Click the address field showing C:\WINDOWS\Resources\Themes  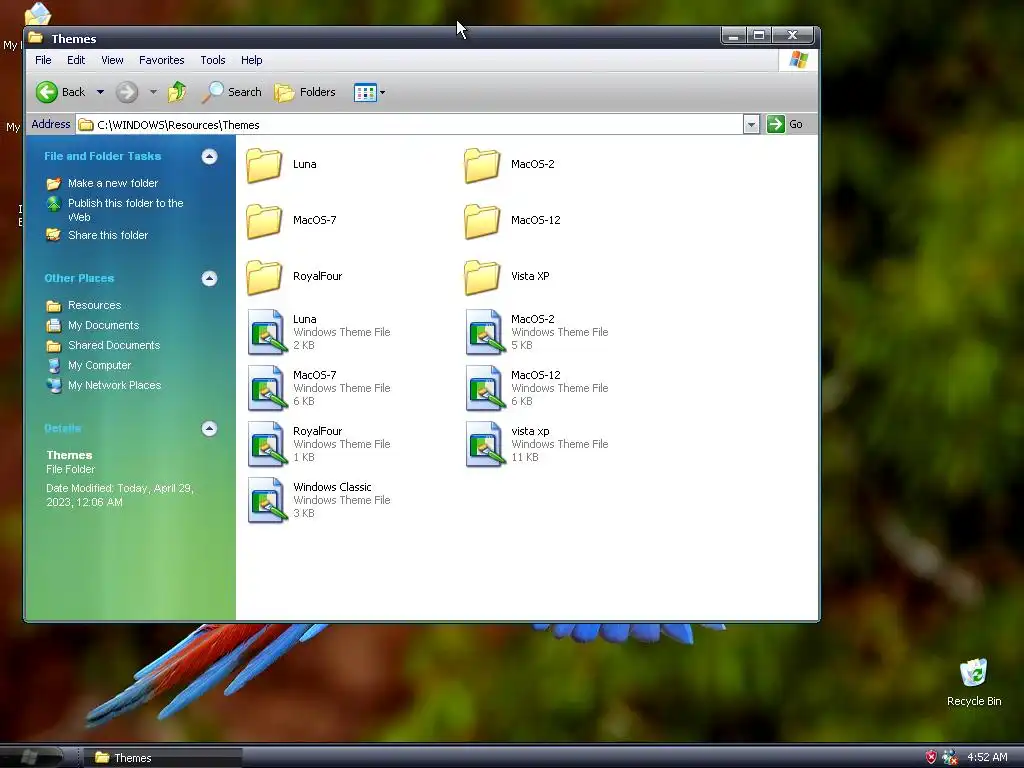(409, 125)
